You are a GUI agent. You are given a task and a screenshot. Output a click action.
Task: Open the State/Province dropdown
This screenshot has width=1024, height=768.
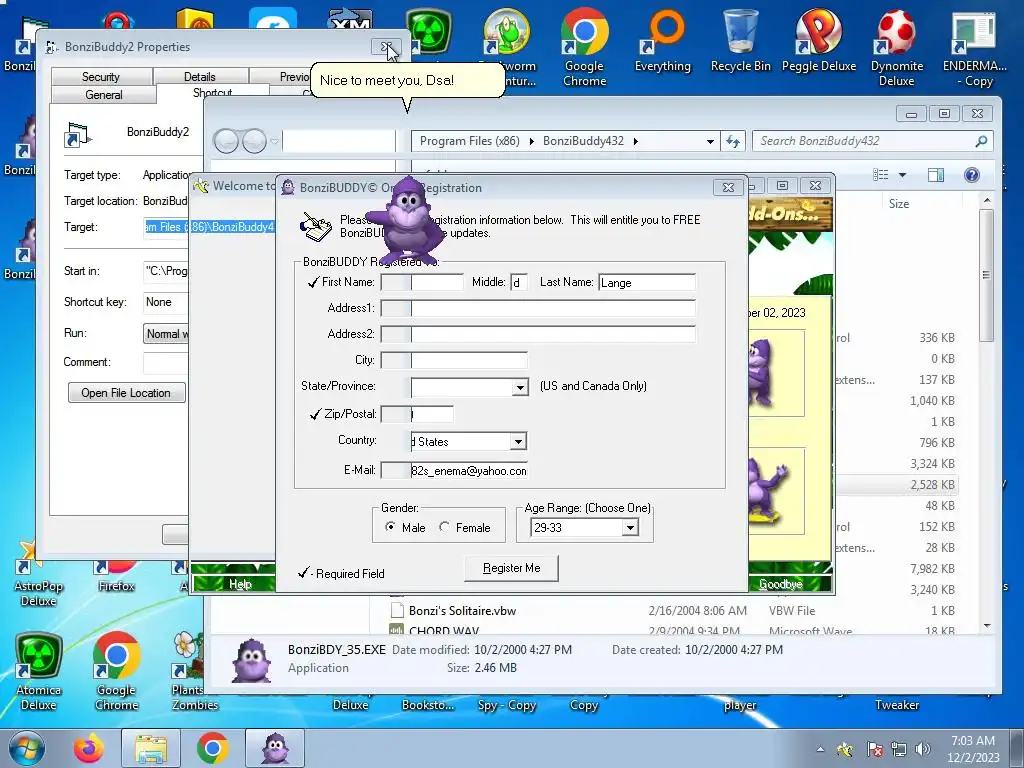(520, 387)
